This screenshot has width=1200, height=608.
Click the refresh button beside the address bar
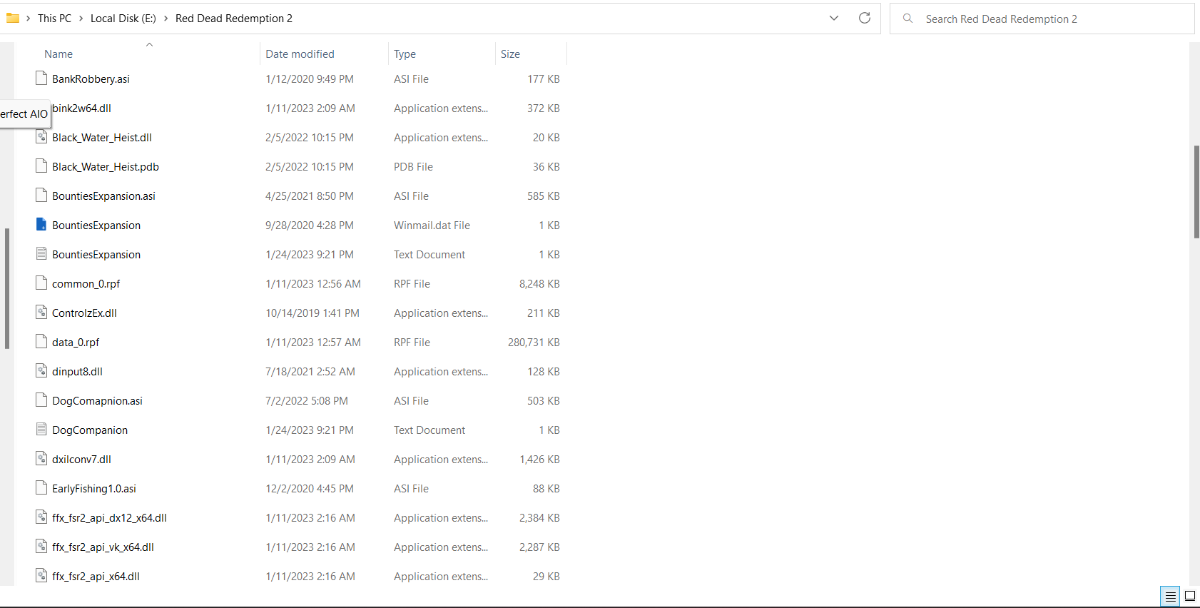(x=864, y=18)
